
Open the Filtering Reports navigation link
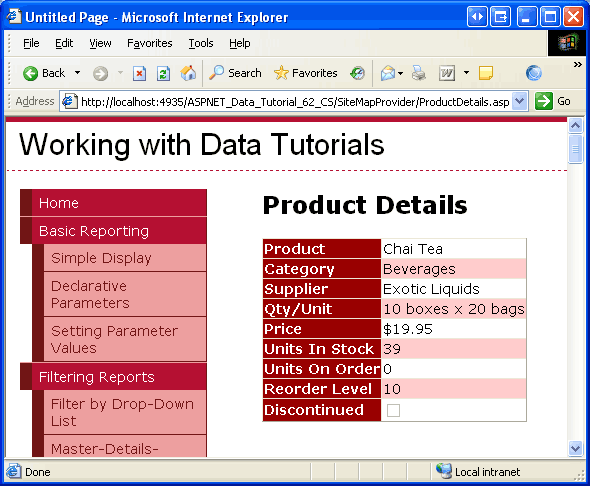(97, 377)
